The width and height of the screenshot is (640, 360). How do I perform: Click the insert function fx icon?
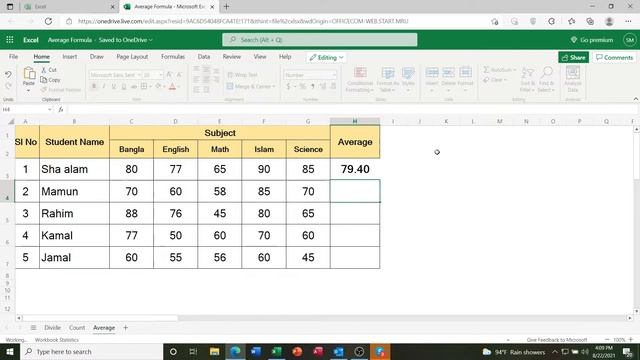60,109
